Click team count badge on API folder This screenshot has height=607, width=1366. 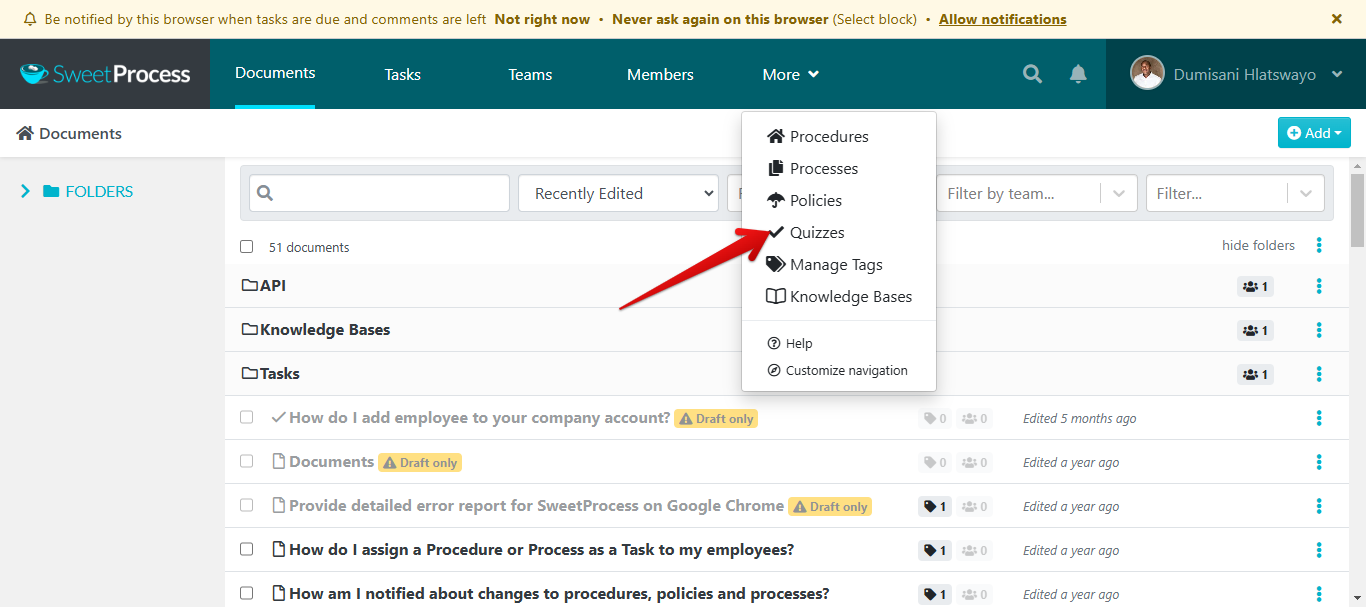(x=1255, y=287)
